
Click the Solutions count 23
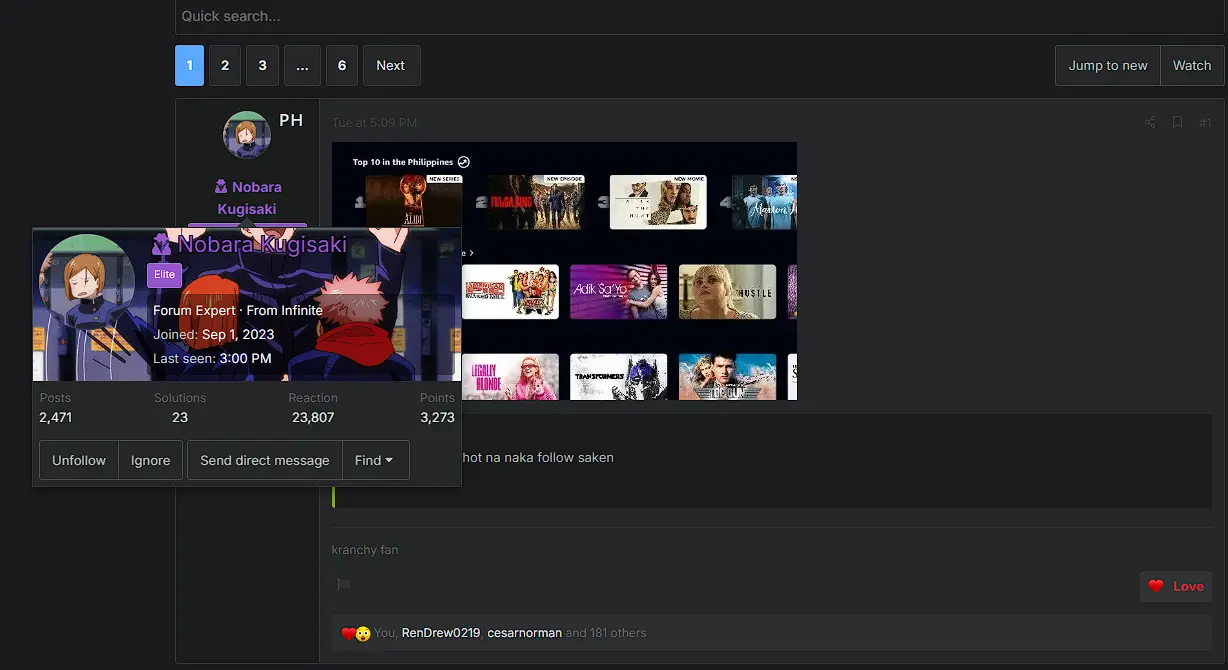pos(180,417)
